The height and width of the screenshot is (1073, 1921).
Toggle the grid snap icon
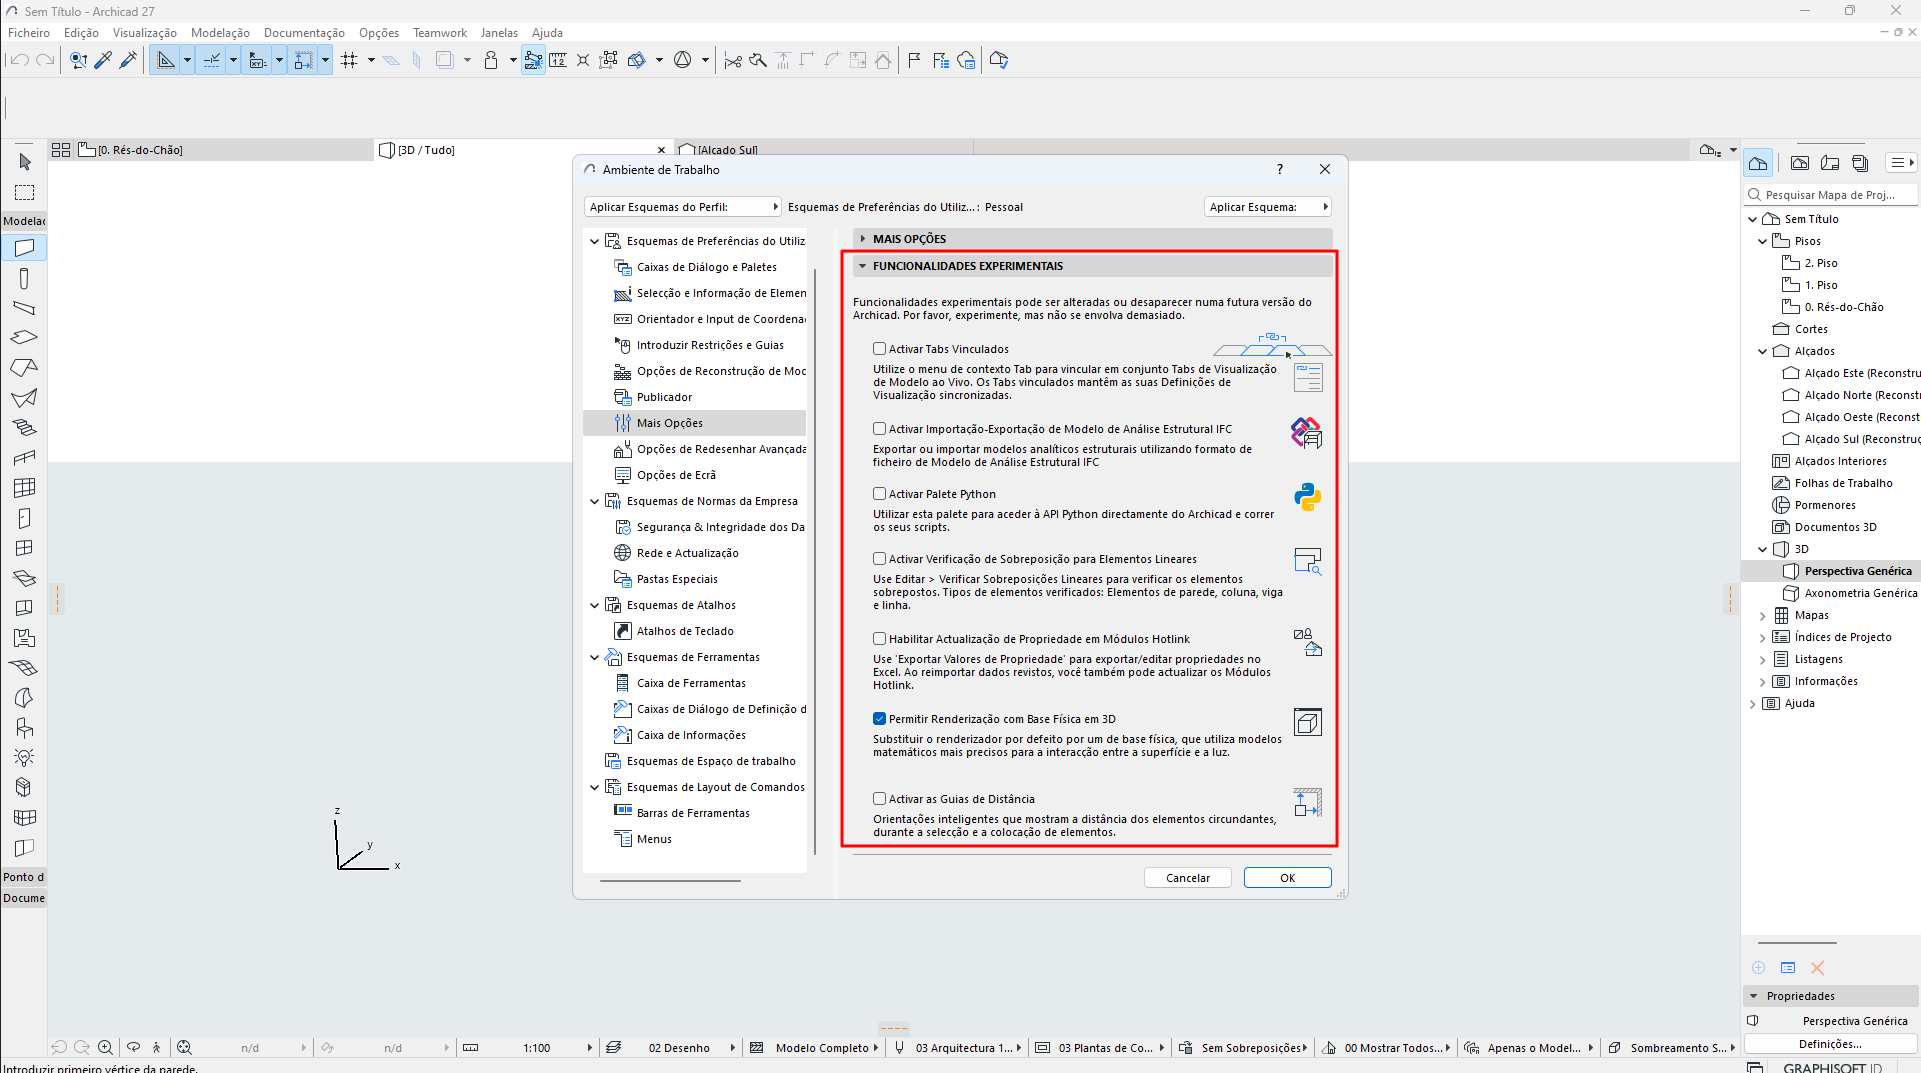(349, 60)
